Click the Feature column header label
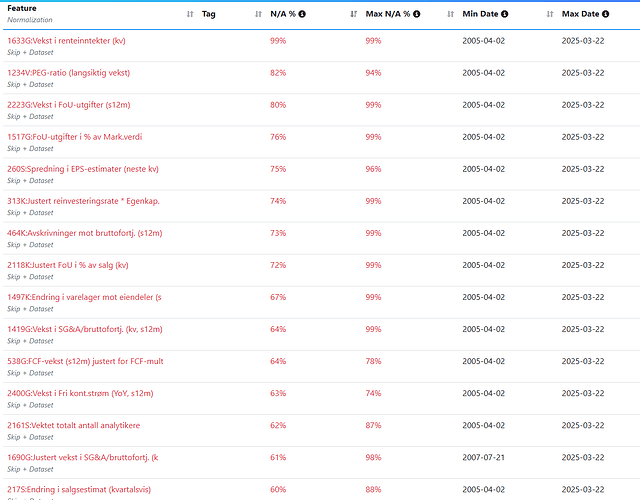The height and width of the screenshot is (500, 640). pos(22,8)
